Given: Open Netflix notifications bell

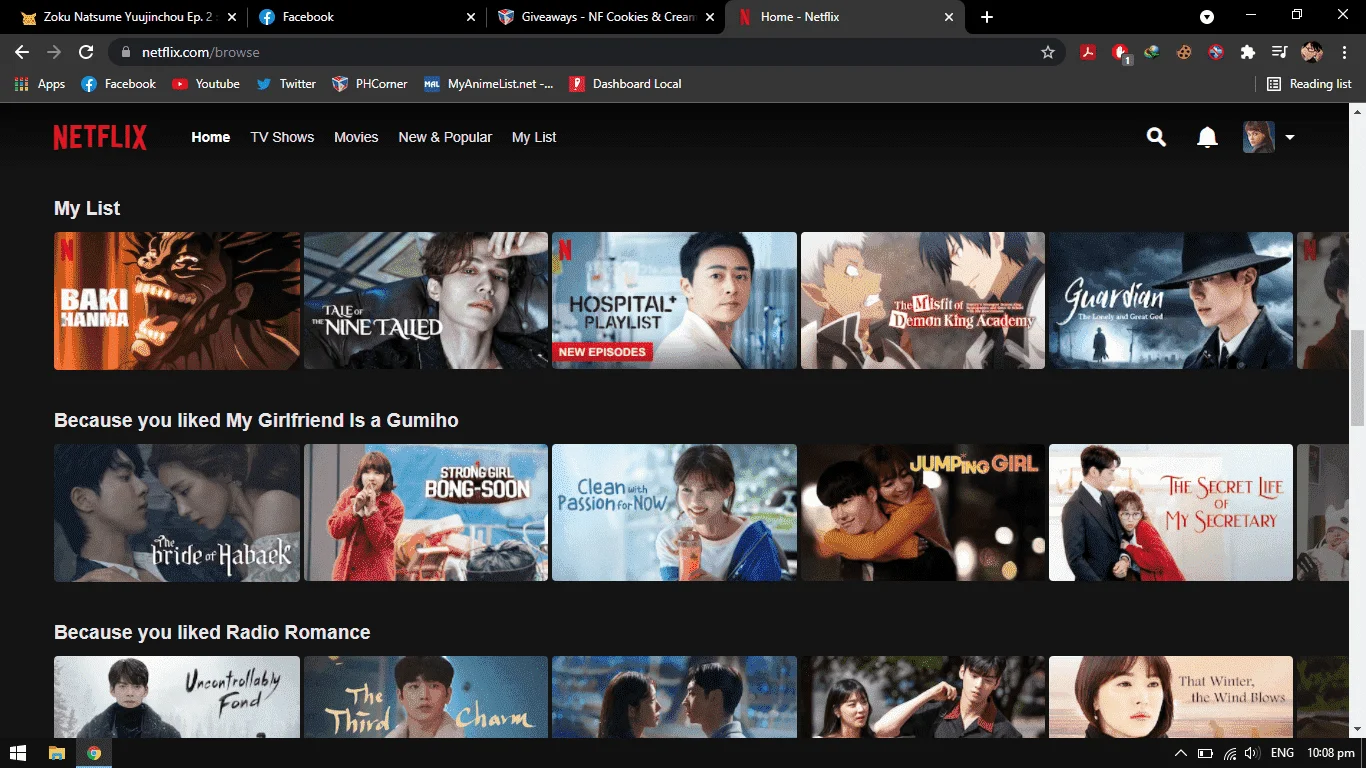Looking at the screenshot, I should click(x=1207, y=137).
